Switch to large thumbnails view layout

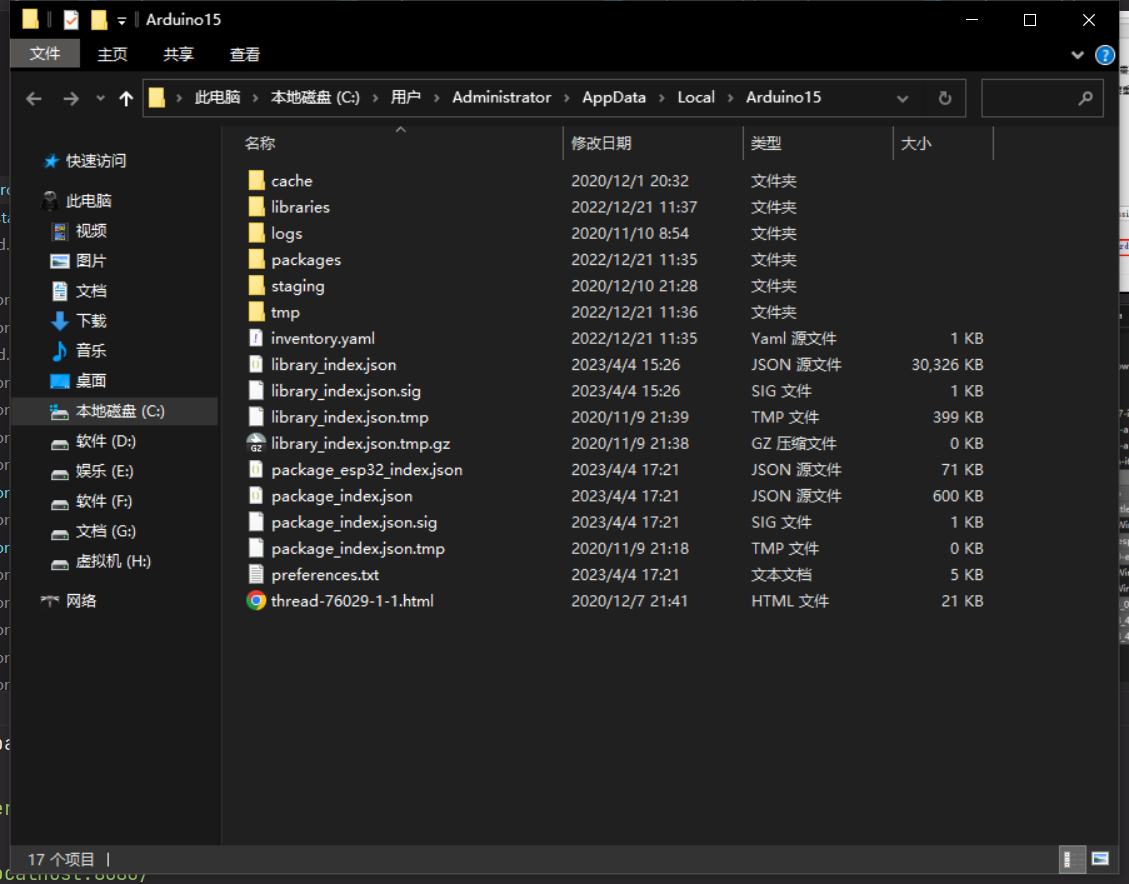point(1100,858)
